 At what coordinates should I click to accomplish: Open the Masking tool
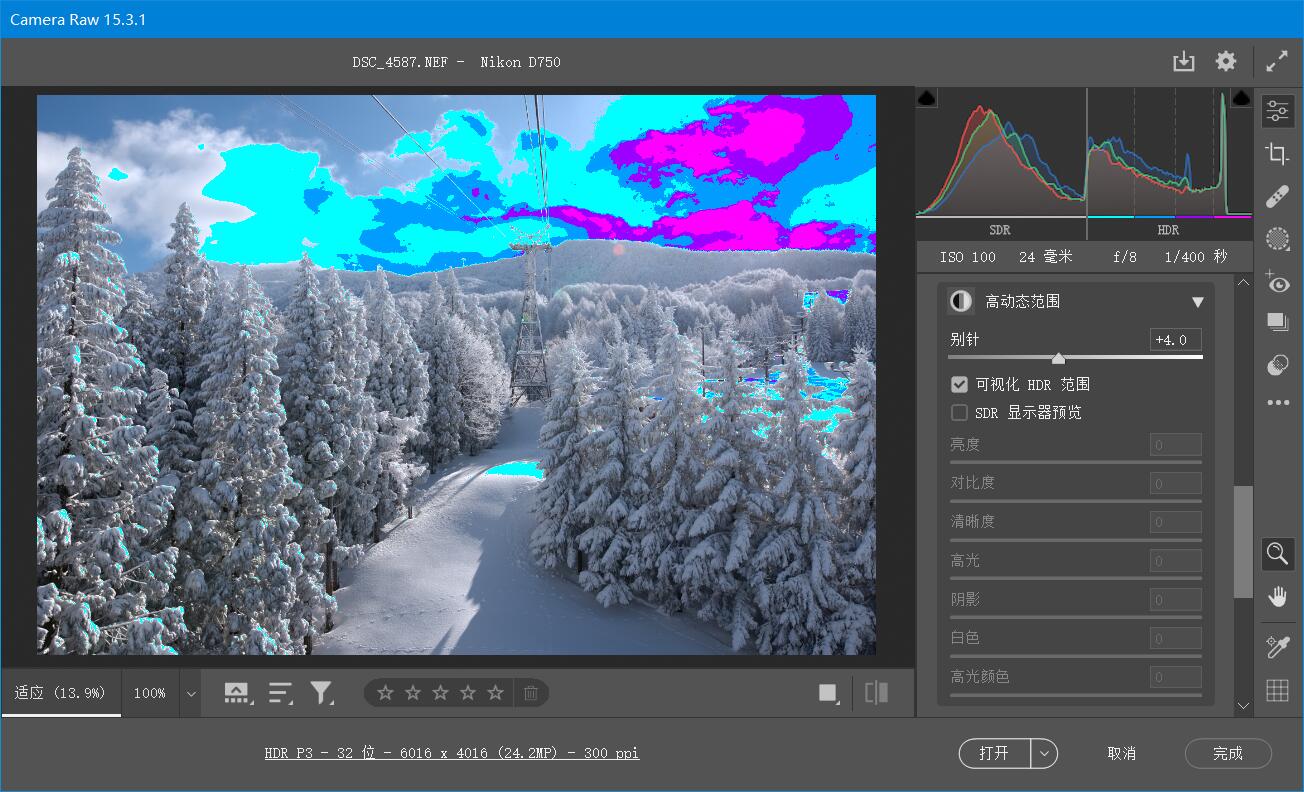pos(1277,239)
